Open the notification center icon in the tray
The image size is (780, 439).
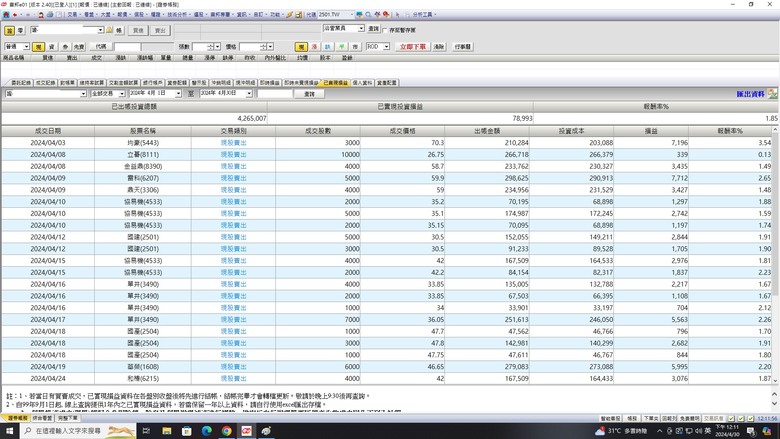pyautogui.click(x=751, y=431)
